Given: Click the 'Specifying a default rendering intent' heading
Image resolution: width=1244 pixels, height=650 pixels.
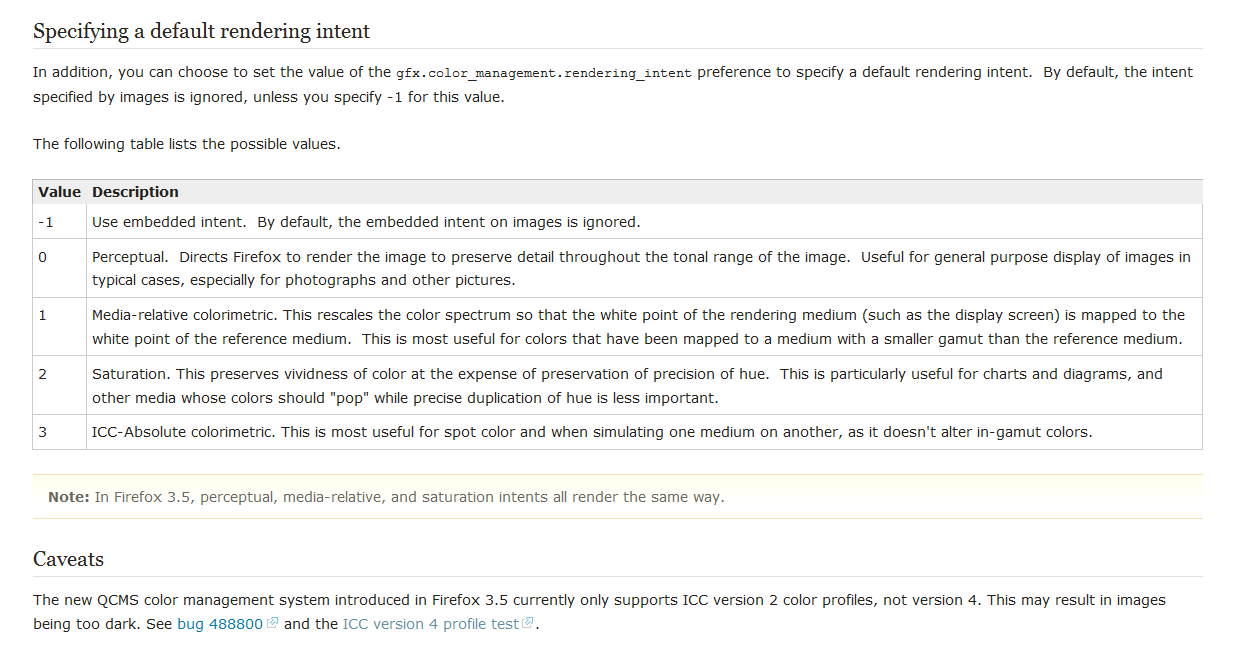Looking at the screenshot, I should coord(201,31).
